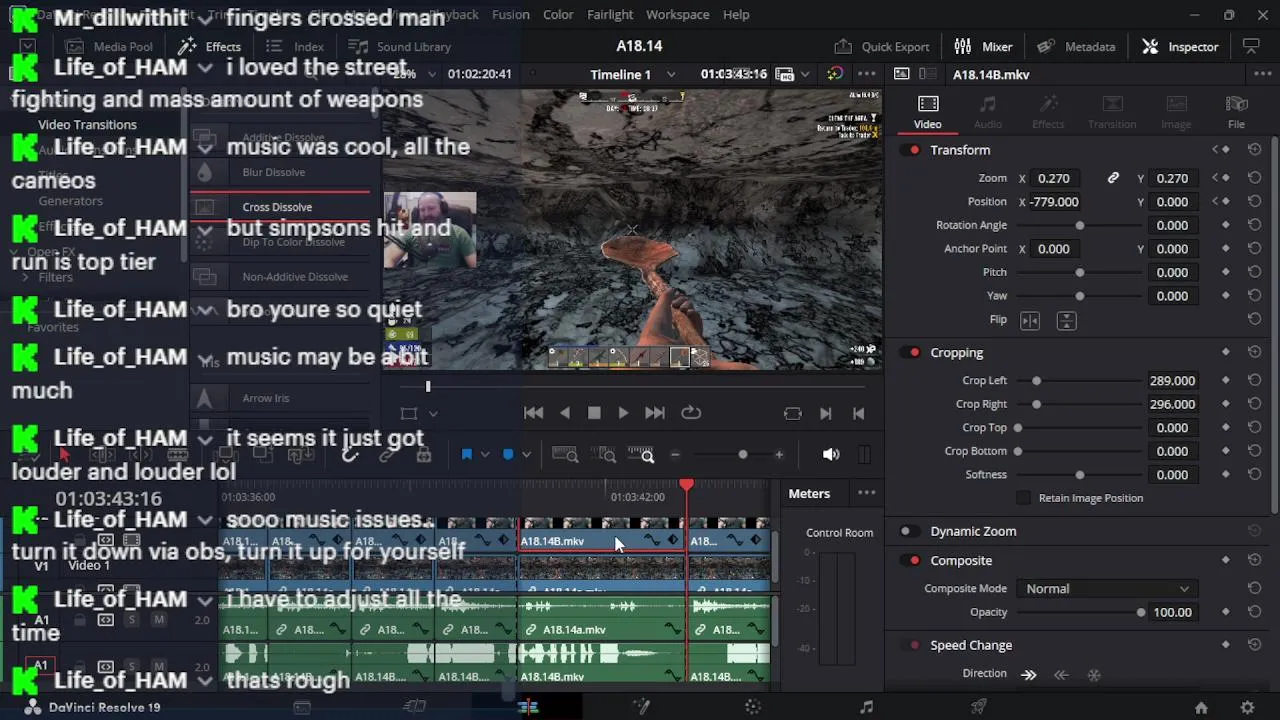Open the Timeline 1 dropdown
This screenshot has width=1280, height=720.
coord(634,74)
